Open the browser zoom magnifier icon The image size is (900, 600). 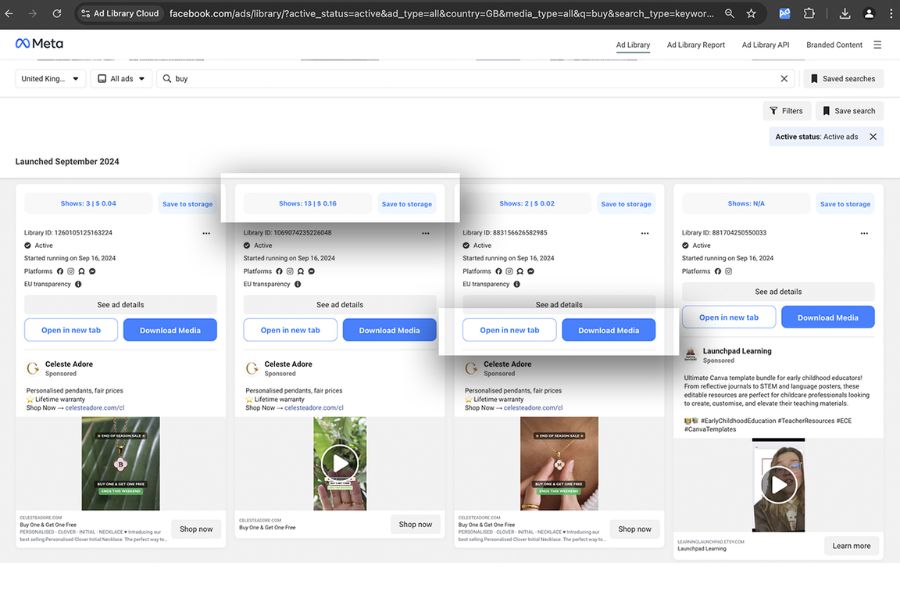[x=730, y=13]
